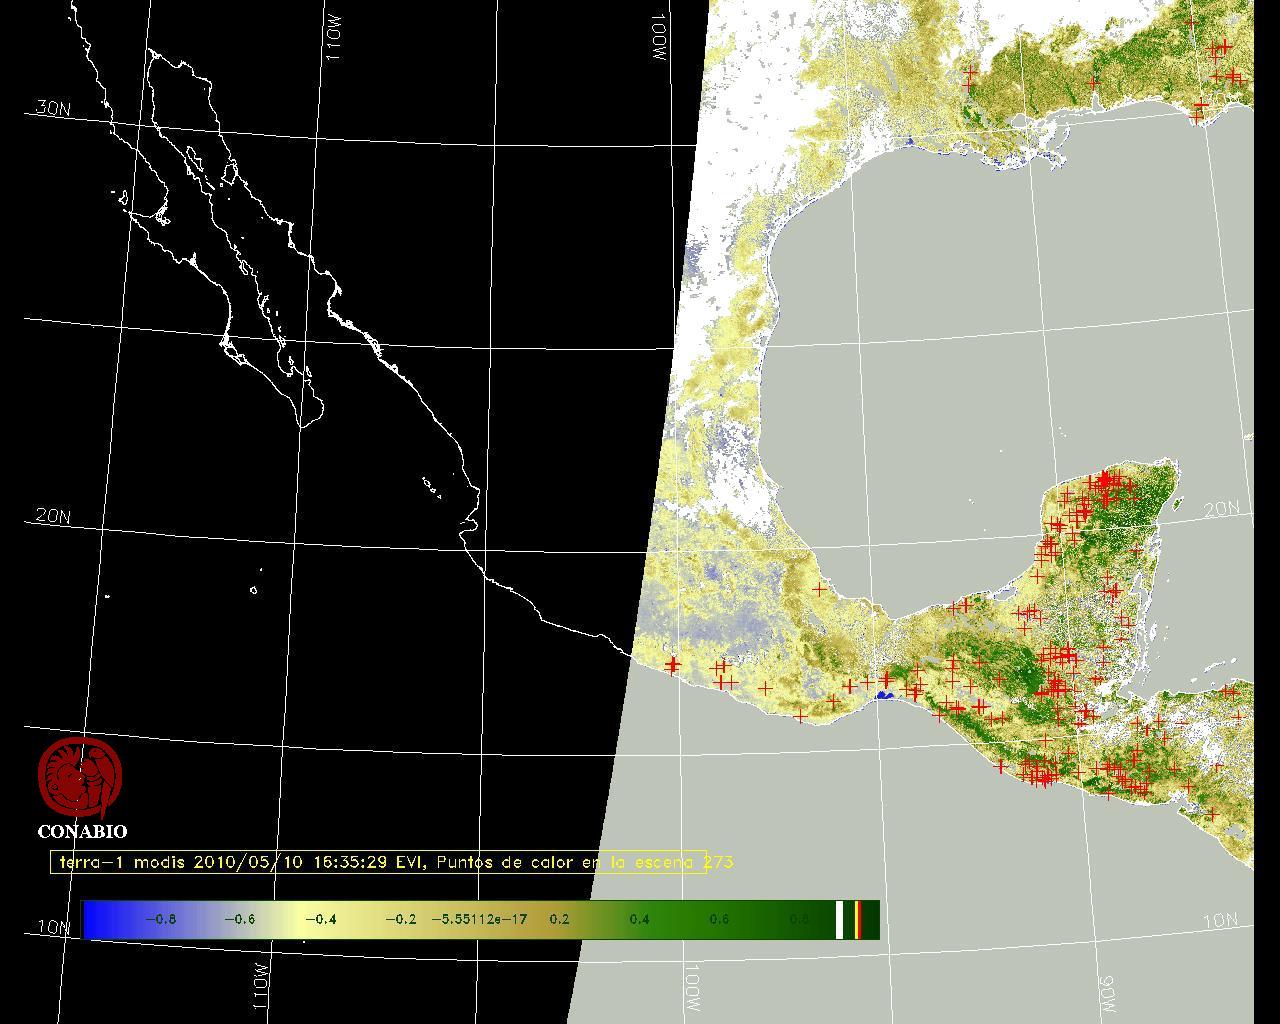Click the 110W longitude label at bottom
The width and height of the screenshot is (1280, 1024).
[260, 986]
